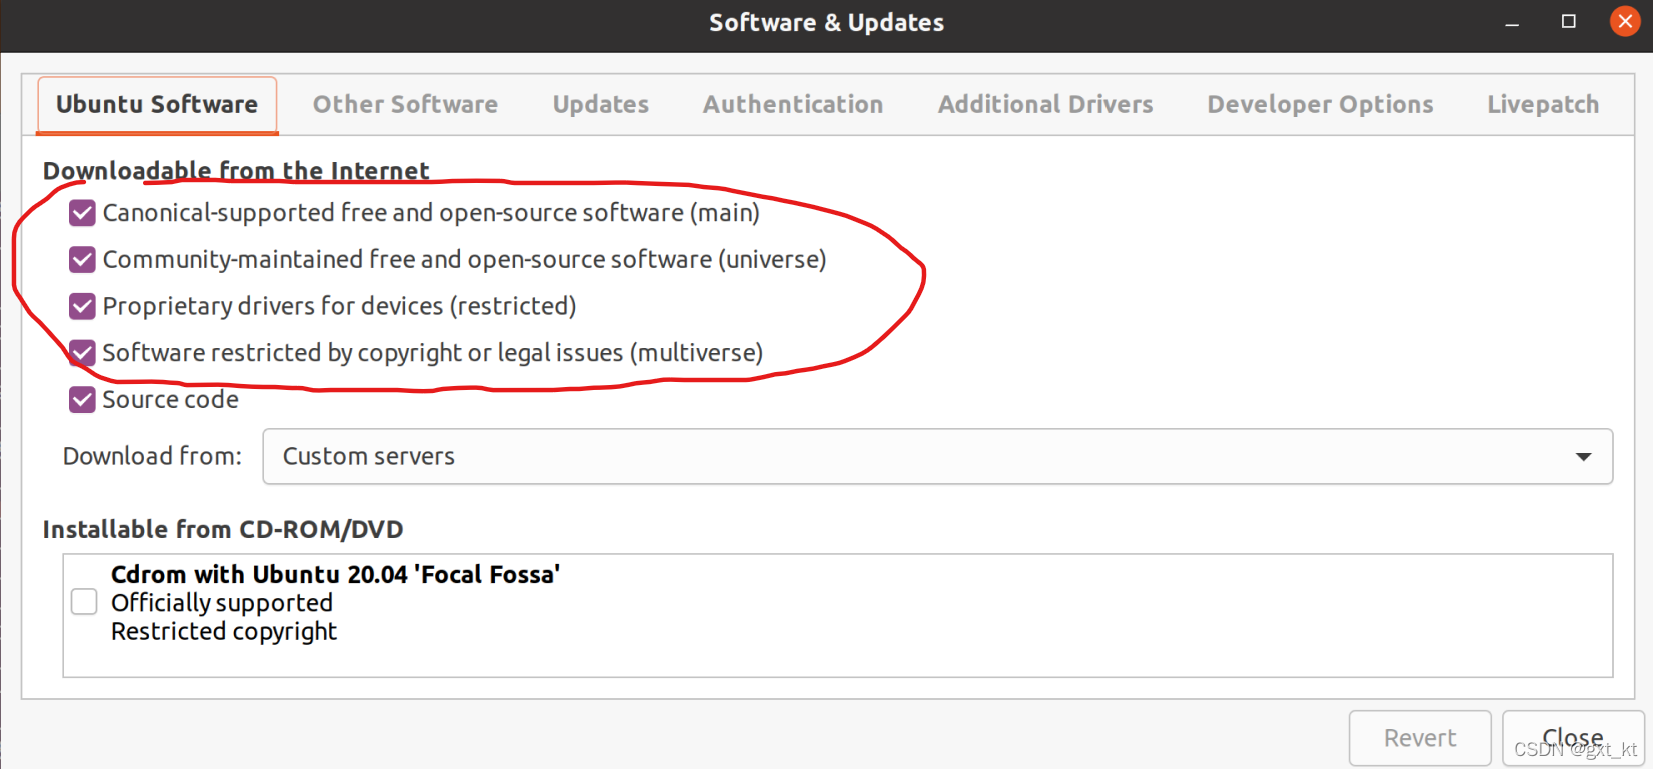The width and height of the screenshot is (1653, 769).
Task: Enable the Cdrom with Ubuntu 20.04 checkbox
Action: pos(84,602)
